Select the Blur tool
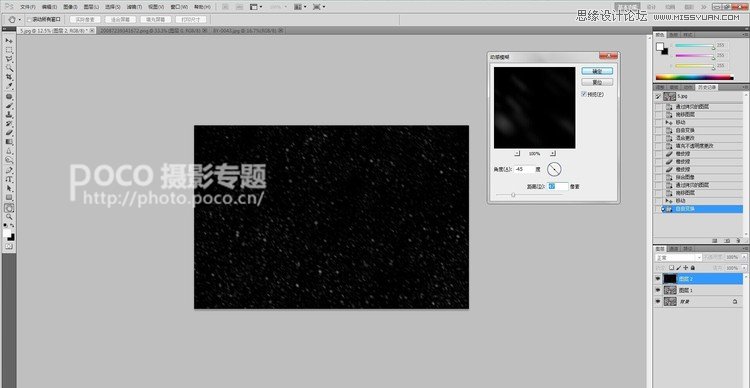 point(9,151)
